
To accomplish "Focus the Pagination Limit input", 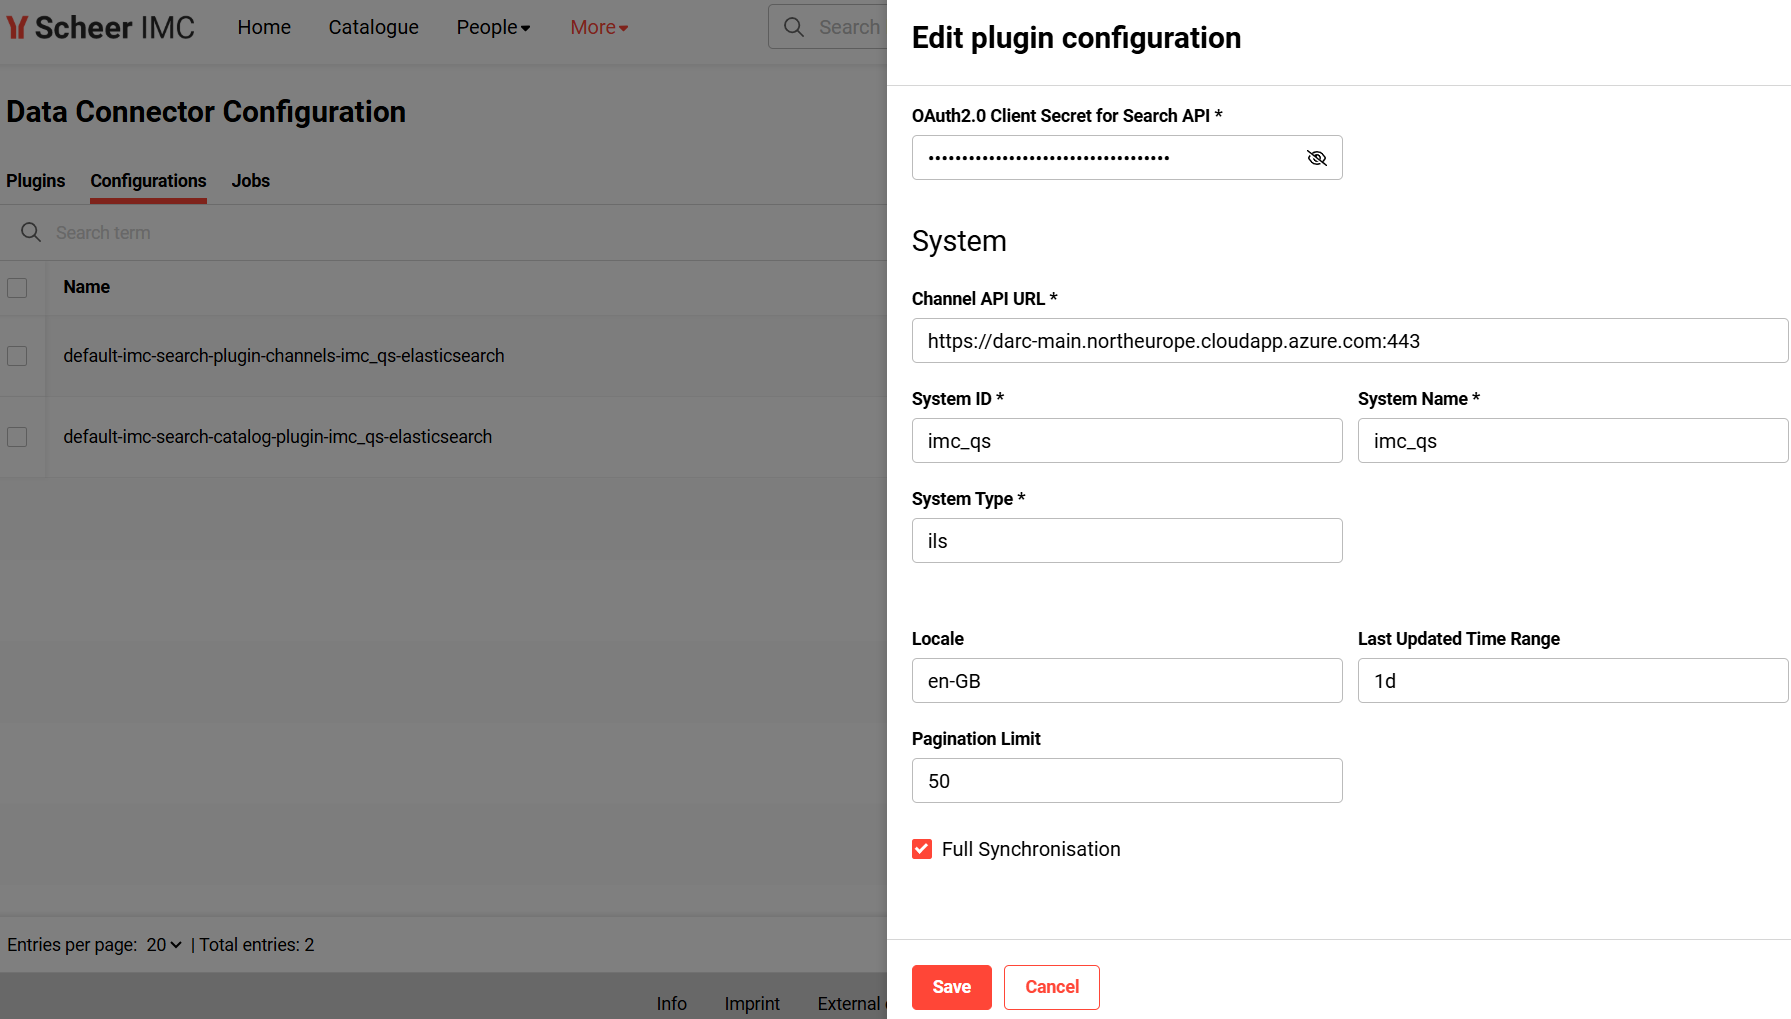I will [x=1126, y=781].
